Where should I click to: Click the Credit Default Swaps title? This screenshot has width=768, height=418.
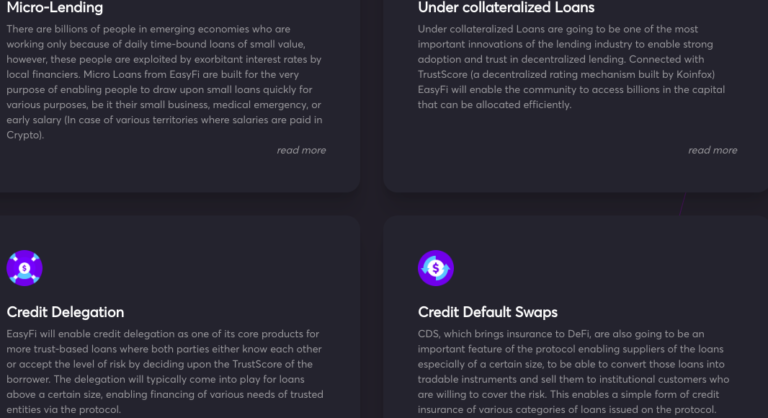click(x=488, y=312)
